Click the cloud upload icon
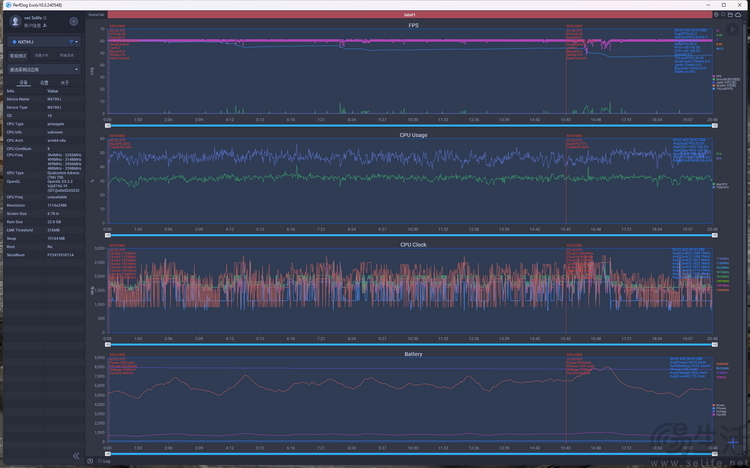The height and width of the screenshot is (468, 750). pos(738,15)
